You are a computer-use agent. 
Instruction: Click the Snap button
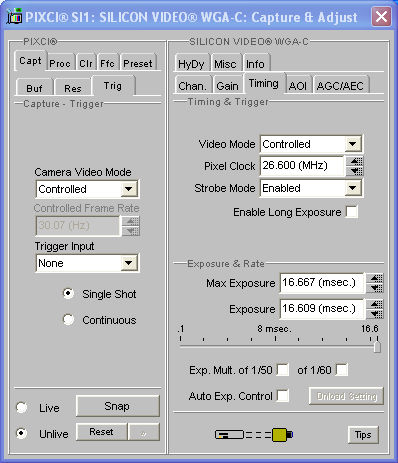pyautogui.click(x=117, y=406)
